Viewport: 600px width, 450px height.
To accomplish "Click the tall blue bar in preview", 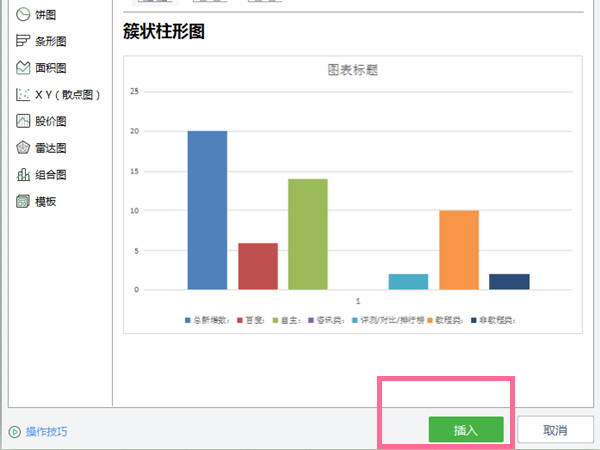I will pos(207,210).
